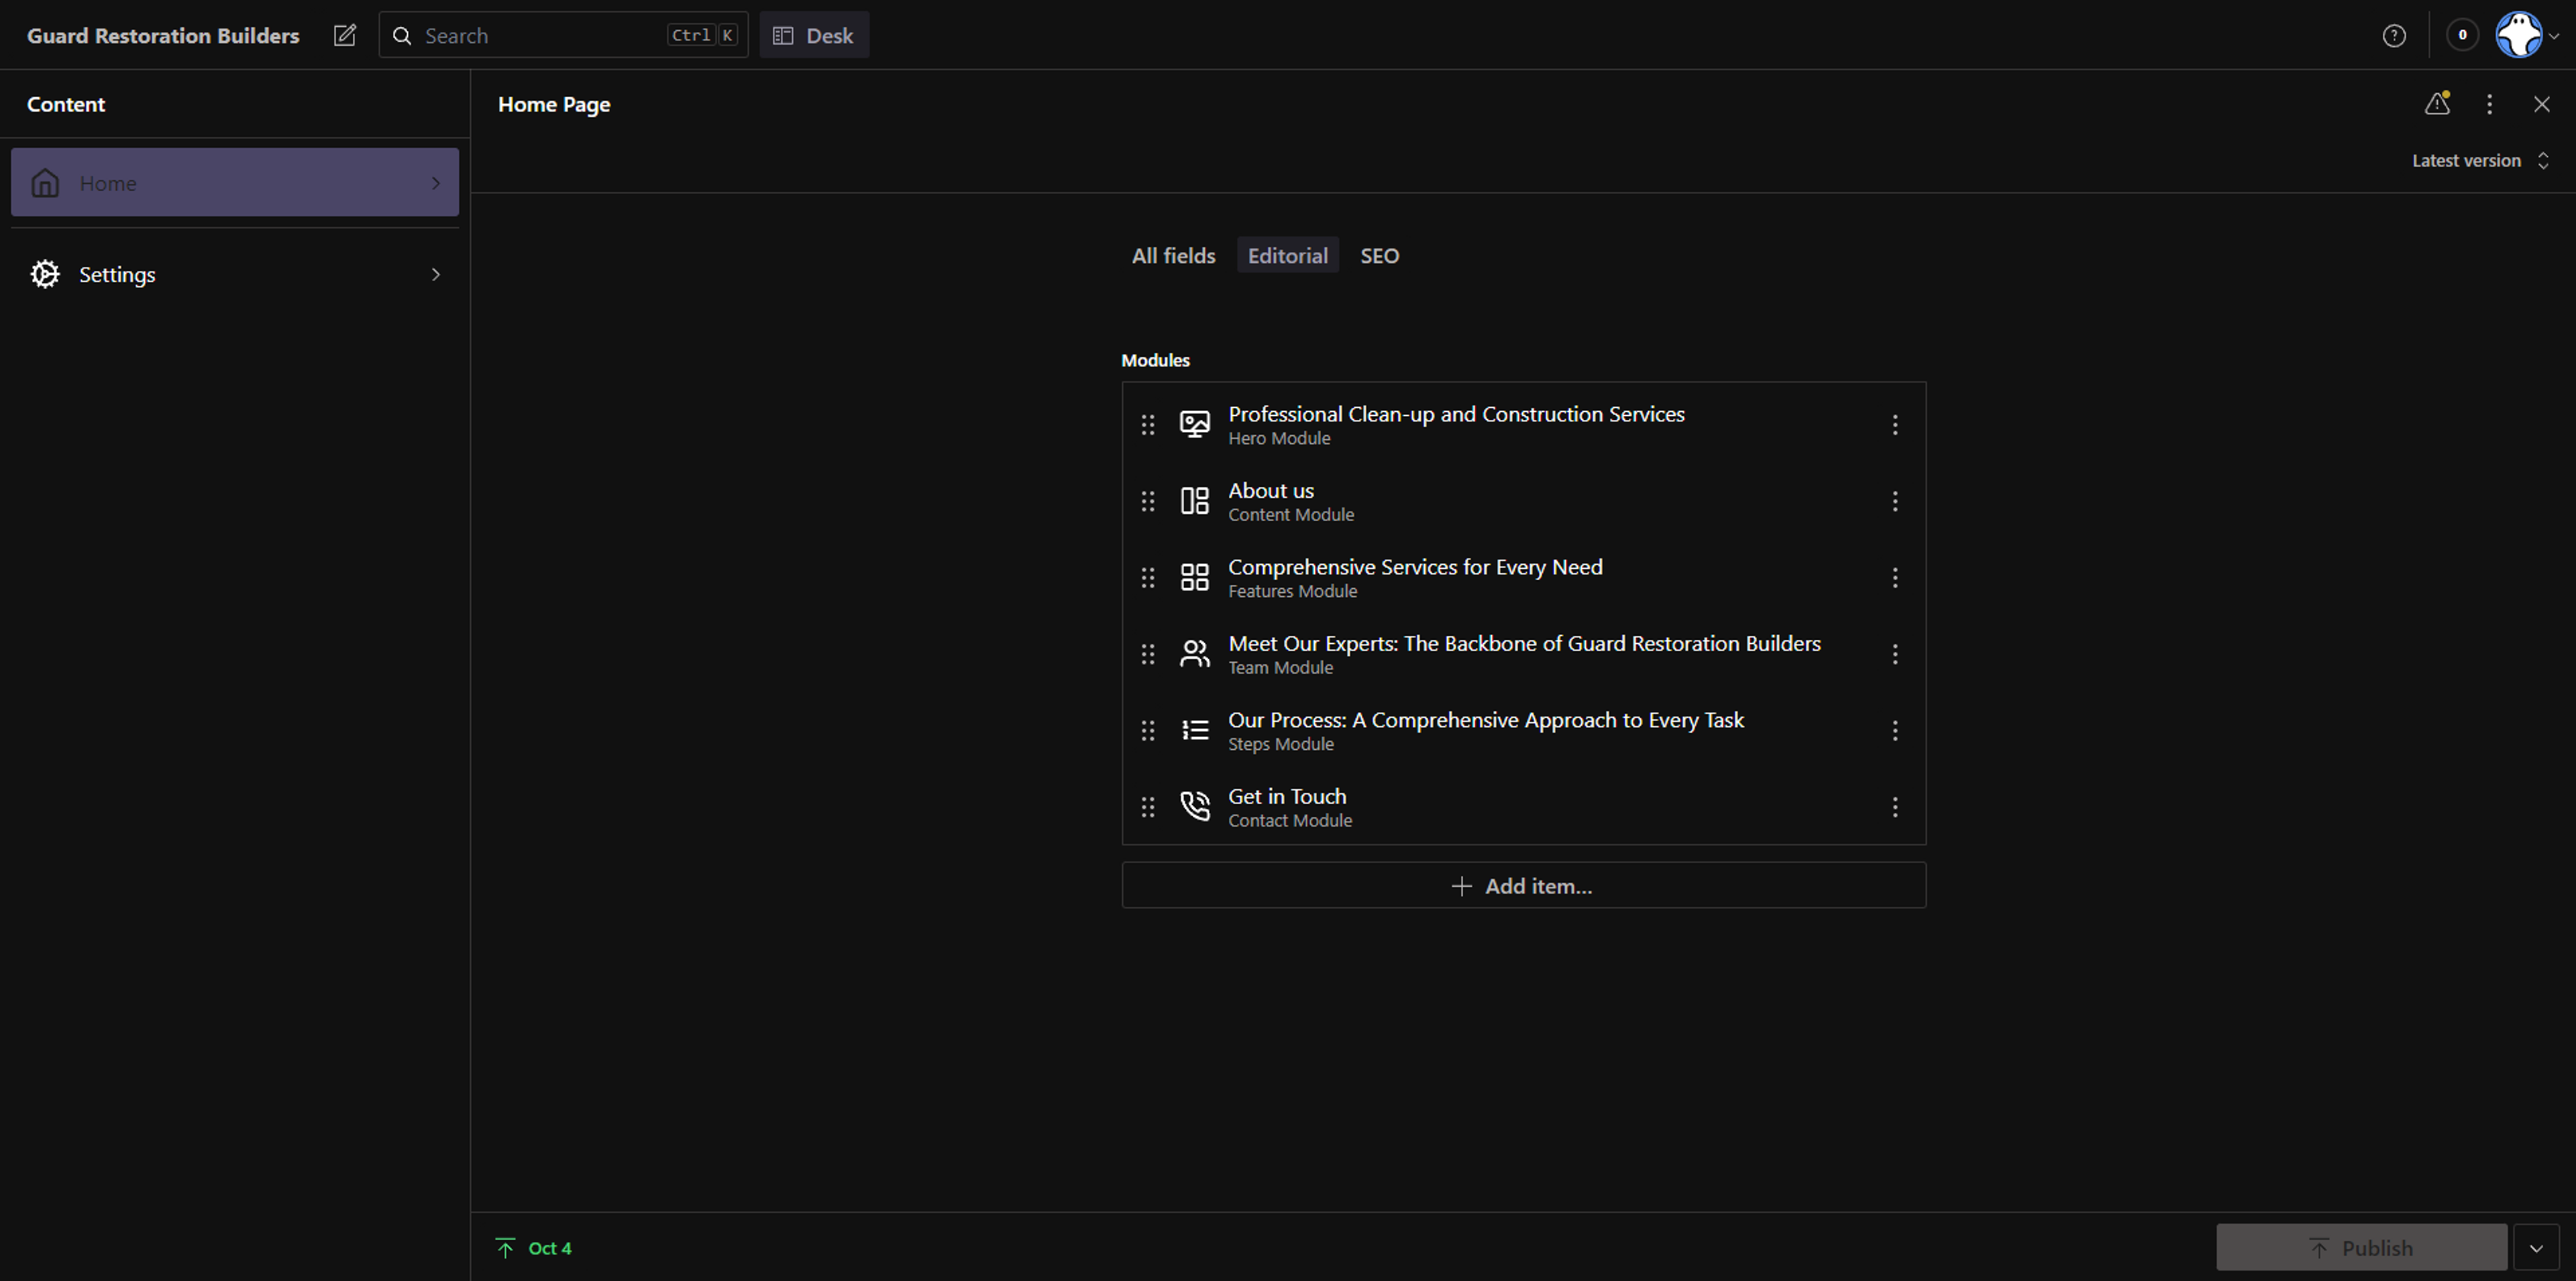The image size is (2576, 1281).
Task: Click the Contact Module phone icon
Action: click(x=1194, y=807)
